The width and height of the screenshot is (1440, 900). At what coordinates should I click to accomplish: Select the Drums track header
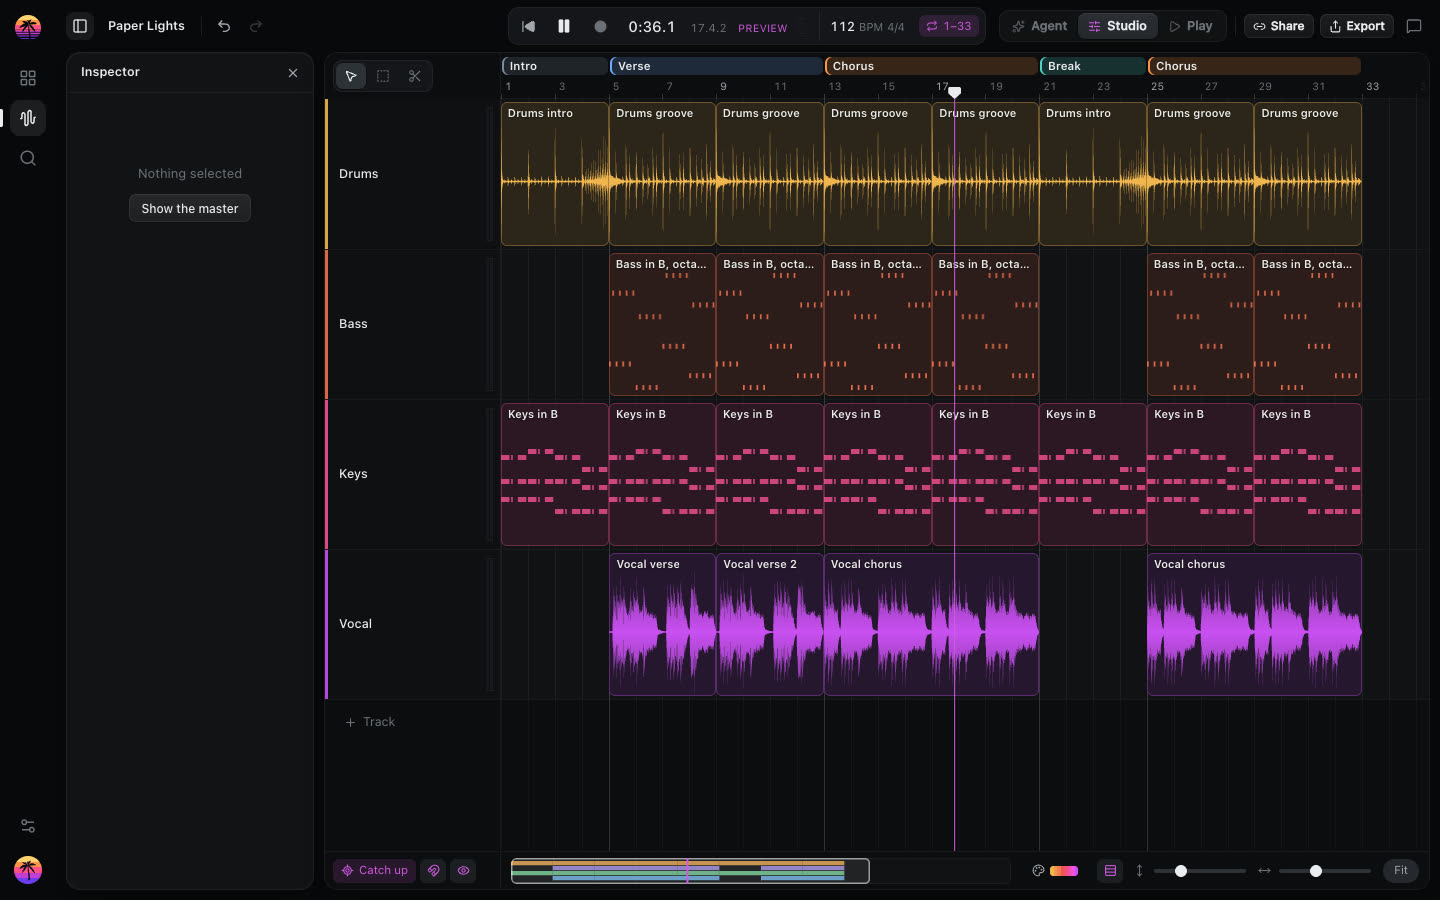tap(412, 174)
